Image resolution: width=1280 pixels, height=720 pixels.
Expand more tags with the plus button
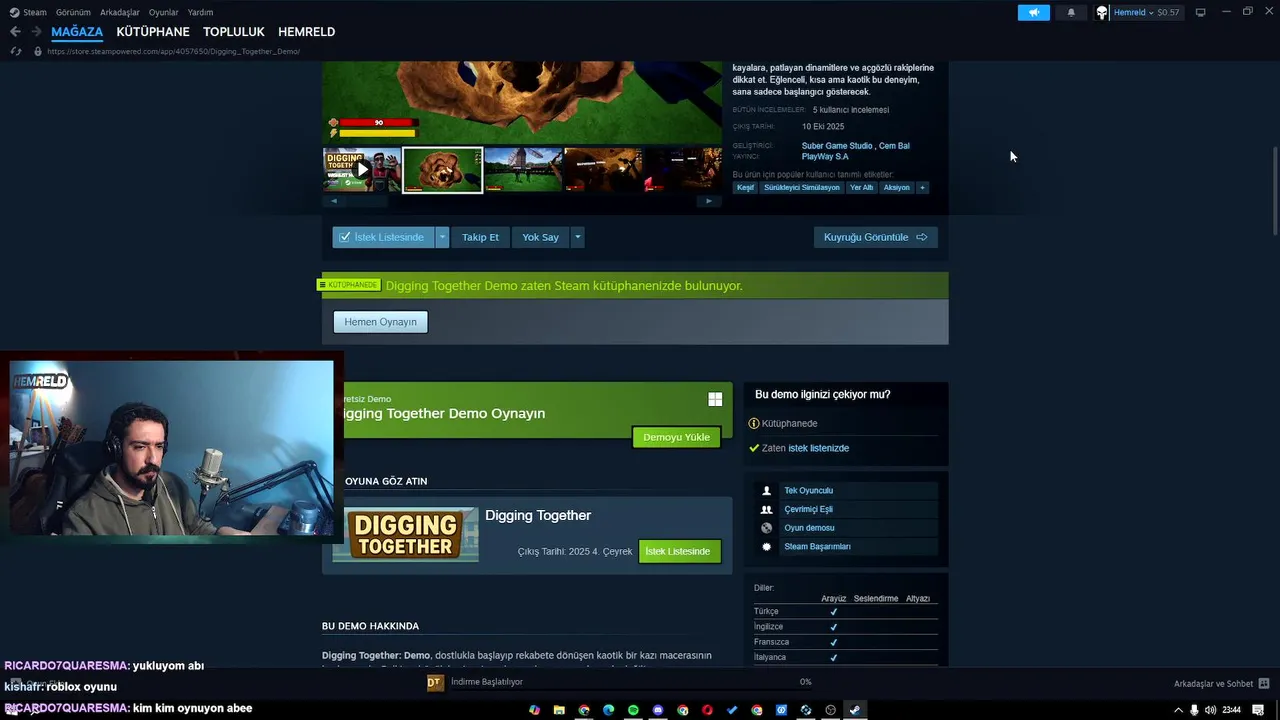922,187
